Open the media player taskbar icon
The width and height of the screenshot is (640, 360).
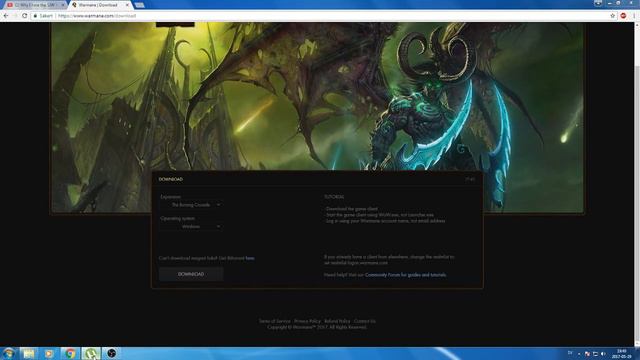(x=49, y=353)
